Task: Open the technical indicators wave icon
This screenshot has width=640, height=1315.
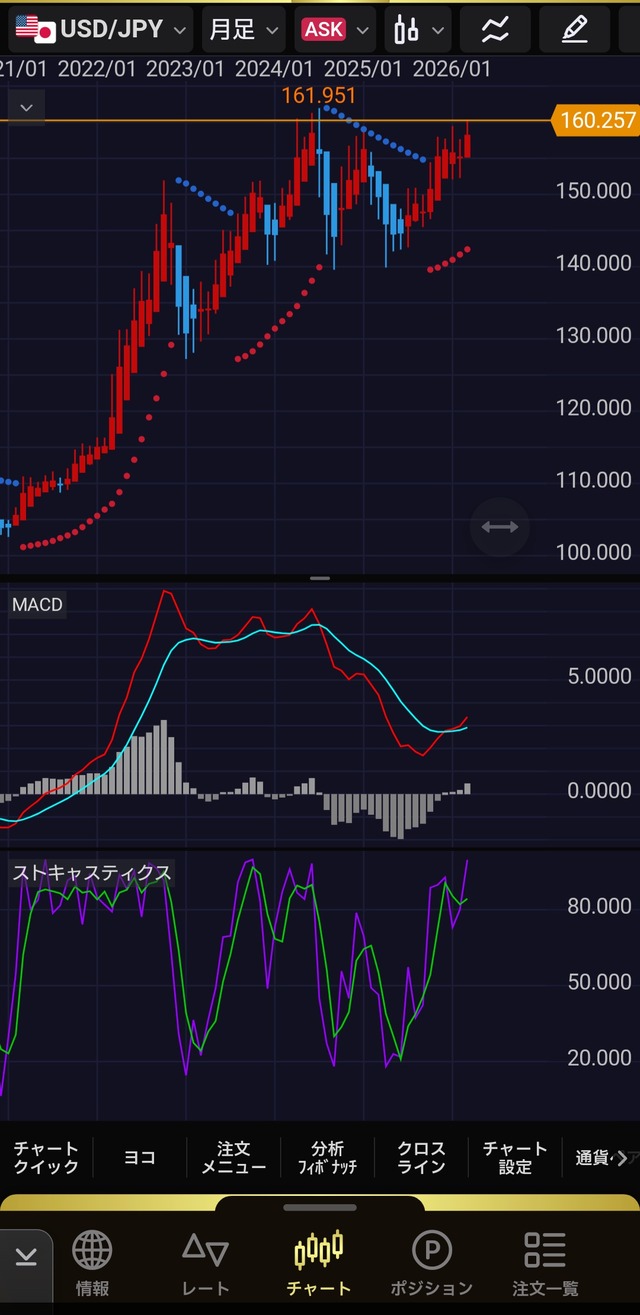Action: 494,29
